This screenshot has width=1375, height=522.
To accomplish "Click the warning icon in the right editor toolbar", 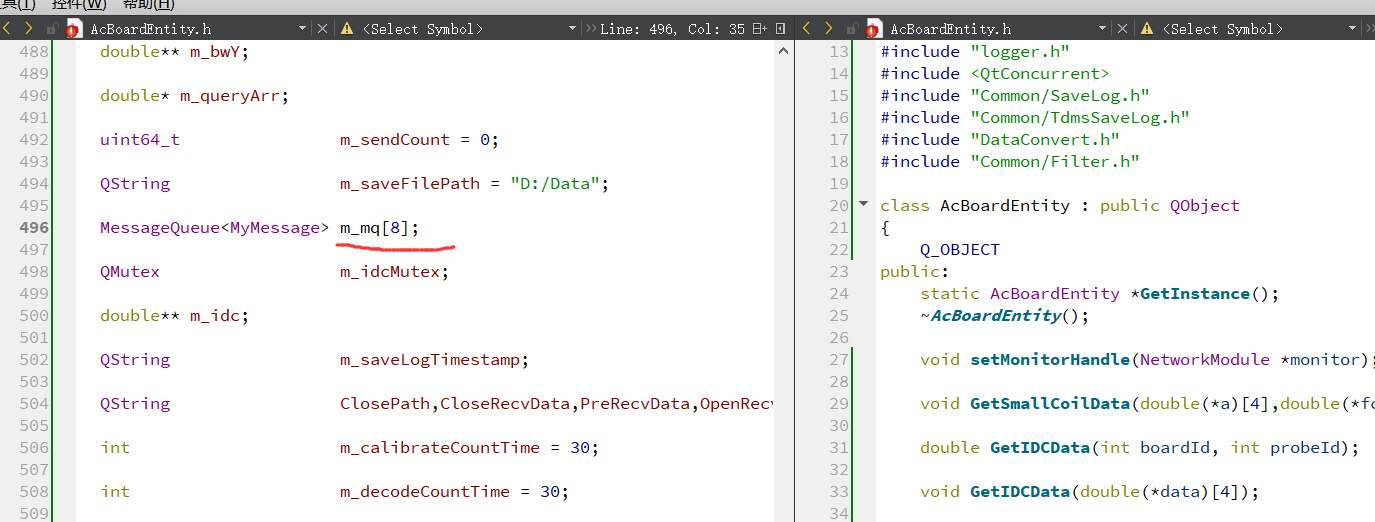I will (x=1147, y=29).
